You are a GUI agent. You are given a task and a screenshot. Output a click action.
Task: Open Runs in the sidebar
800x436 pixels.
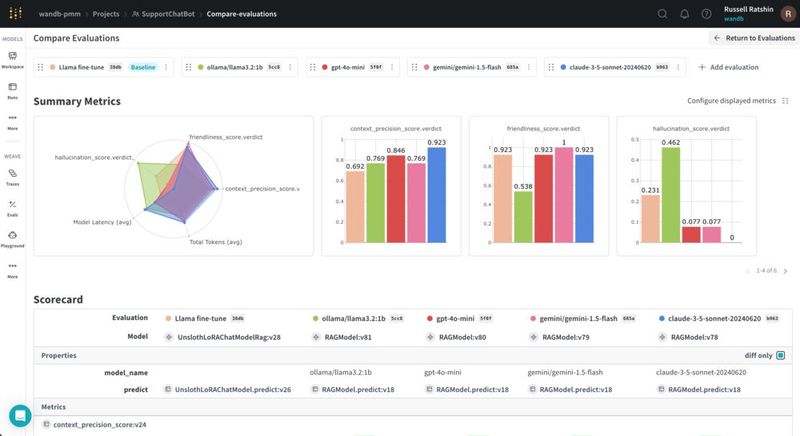click(x=12, y=91)
